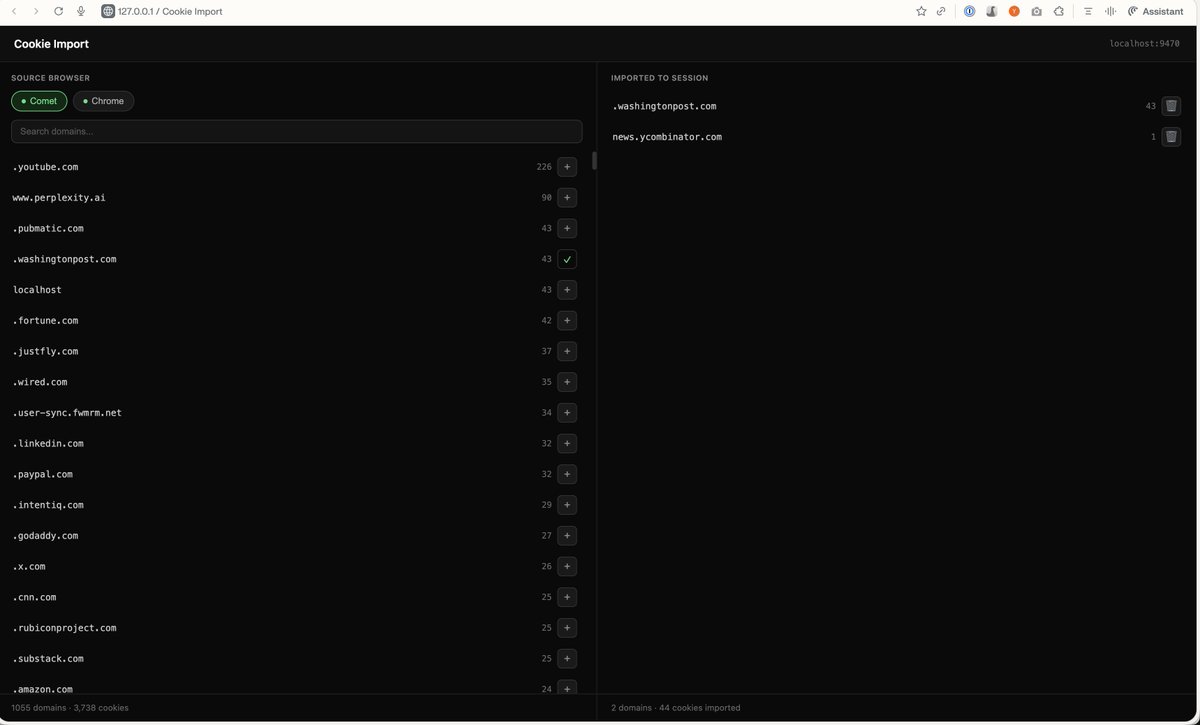Open the camera screenshot tool

click(x=1036, y=11)
